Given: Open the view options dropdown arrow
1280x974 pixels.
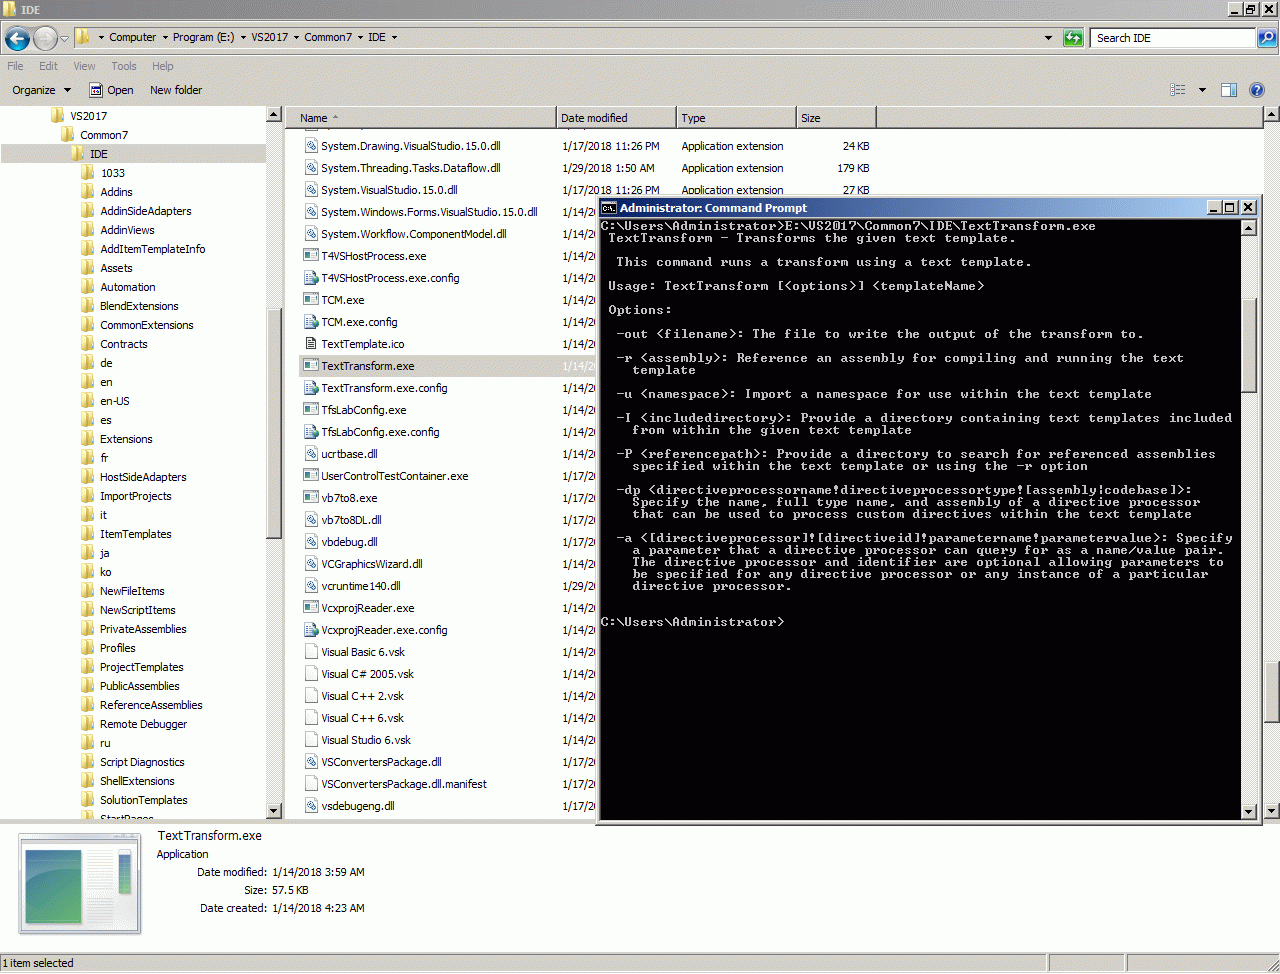Looking at the screenshot, I should 1202,90.
